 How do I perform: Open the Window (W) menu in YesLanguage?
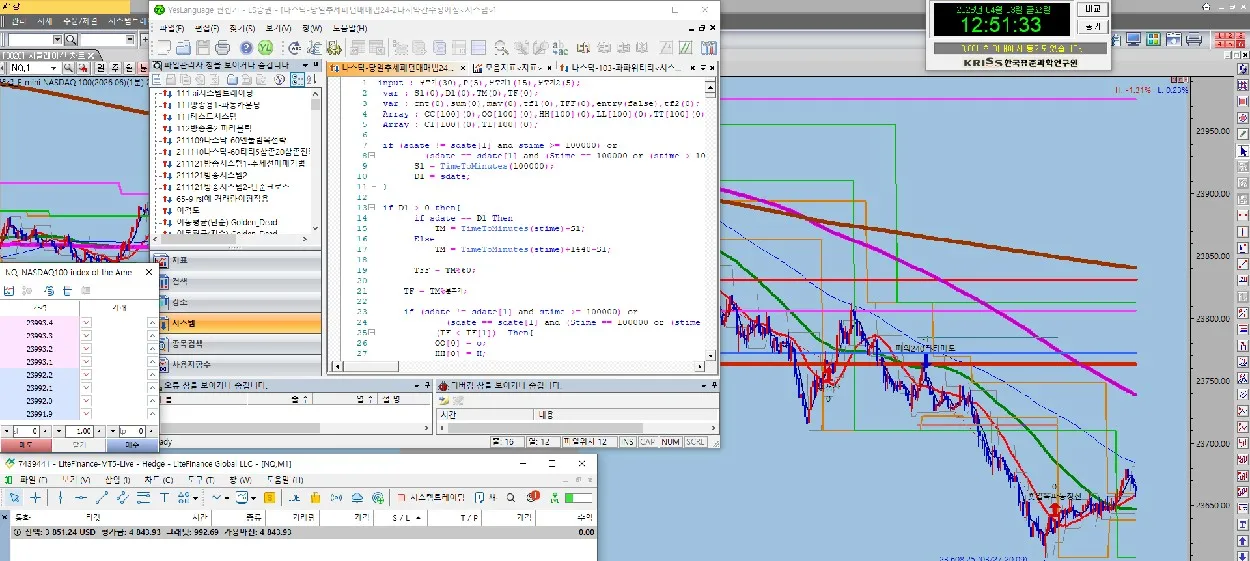point(313,28)
